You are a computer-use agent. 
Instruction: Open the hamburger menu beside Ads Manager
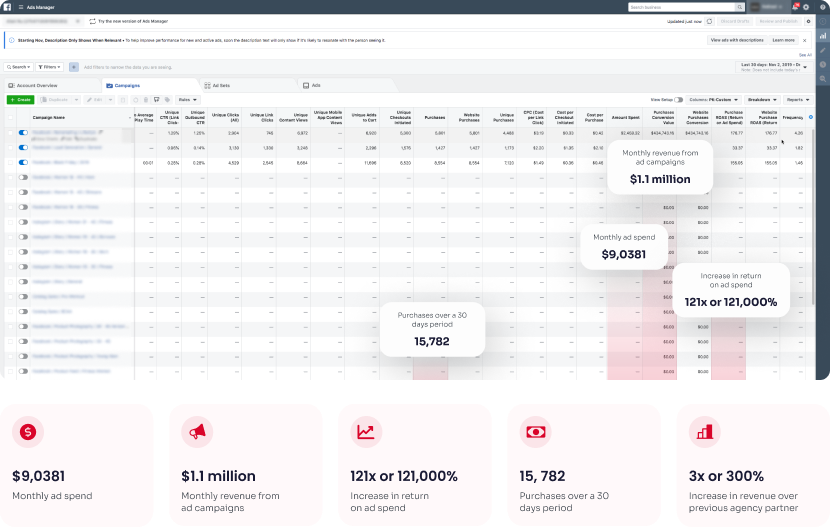pos(19,6)
